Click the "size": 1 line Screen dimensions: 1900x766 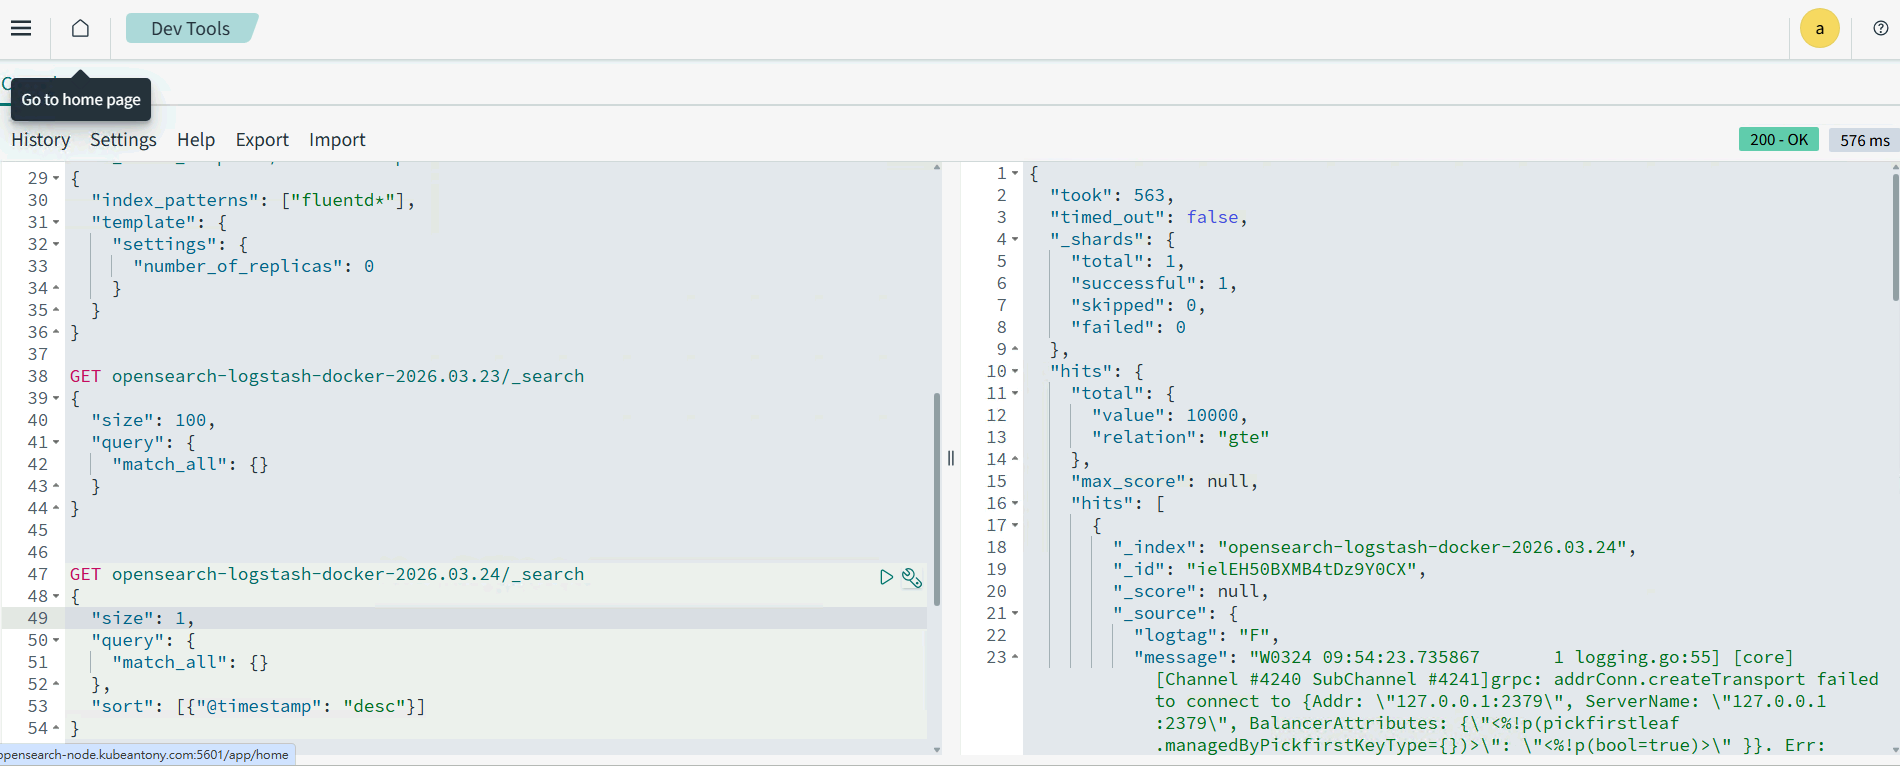[x=143, y=618]
